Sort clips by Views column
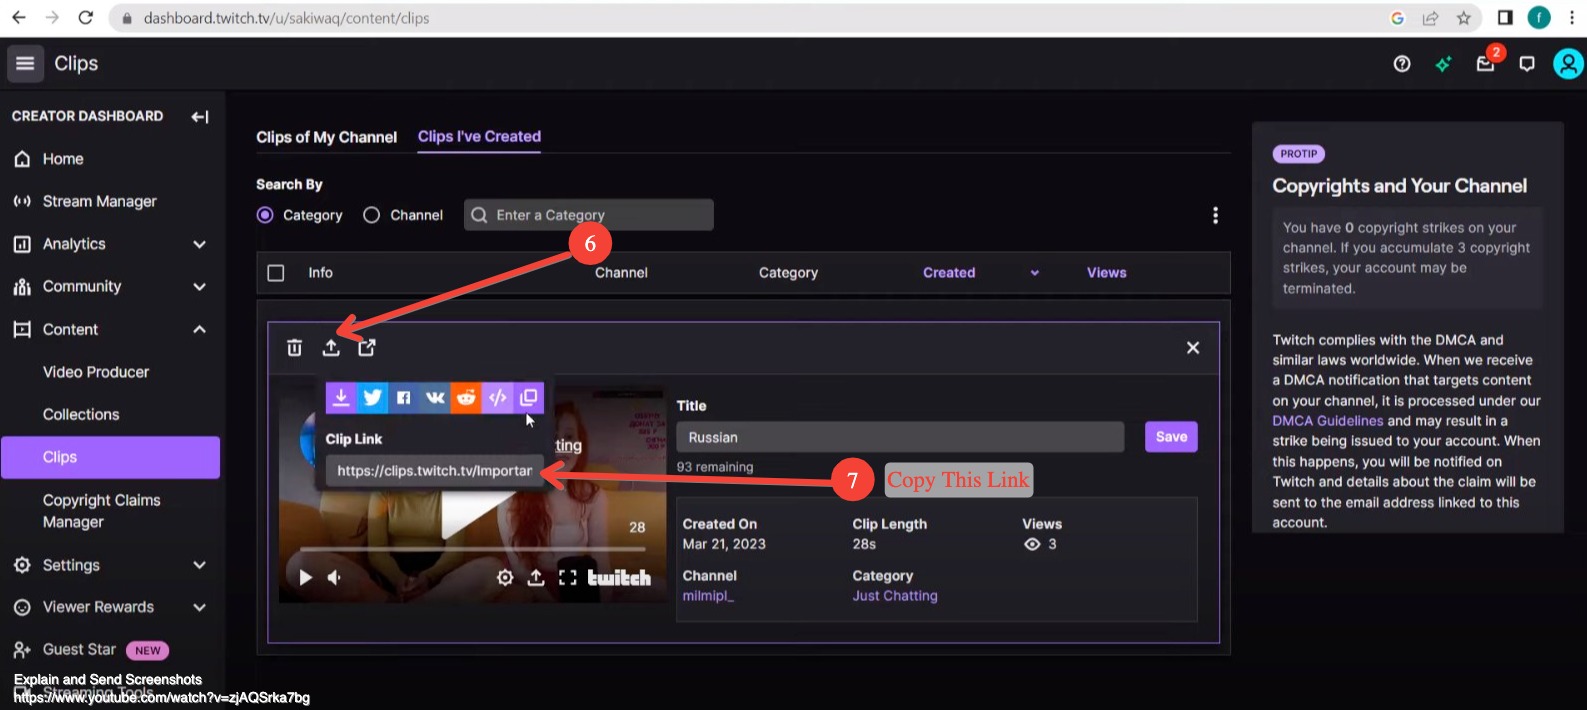The image size is (1587, 710). pyautogui.click(x=1106, y=273)
